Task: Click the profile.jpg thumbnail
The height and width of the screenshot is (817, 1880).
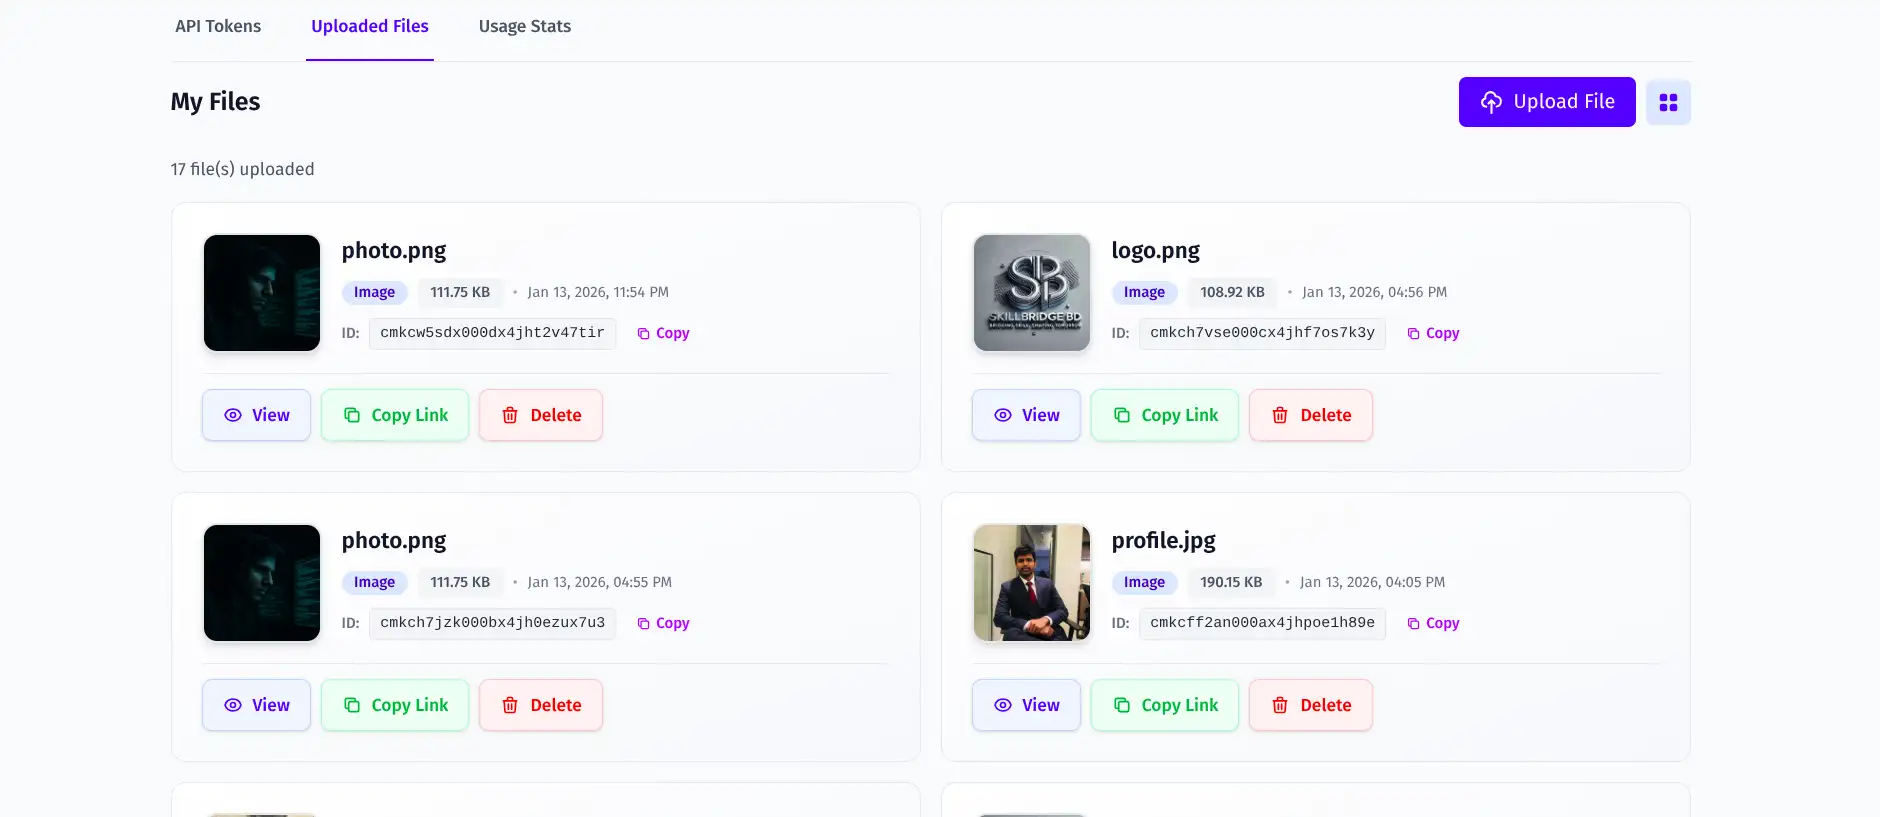Action: click(1031, 583)
